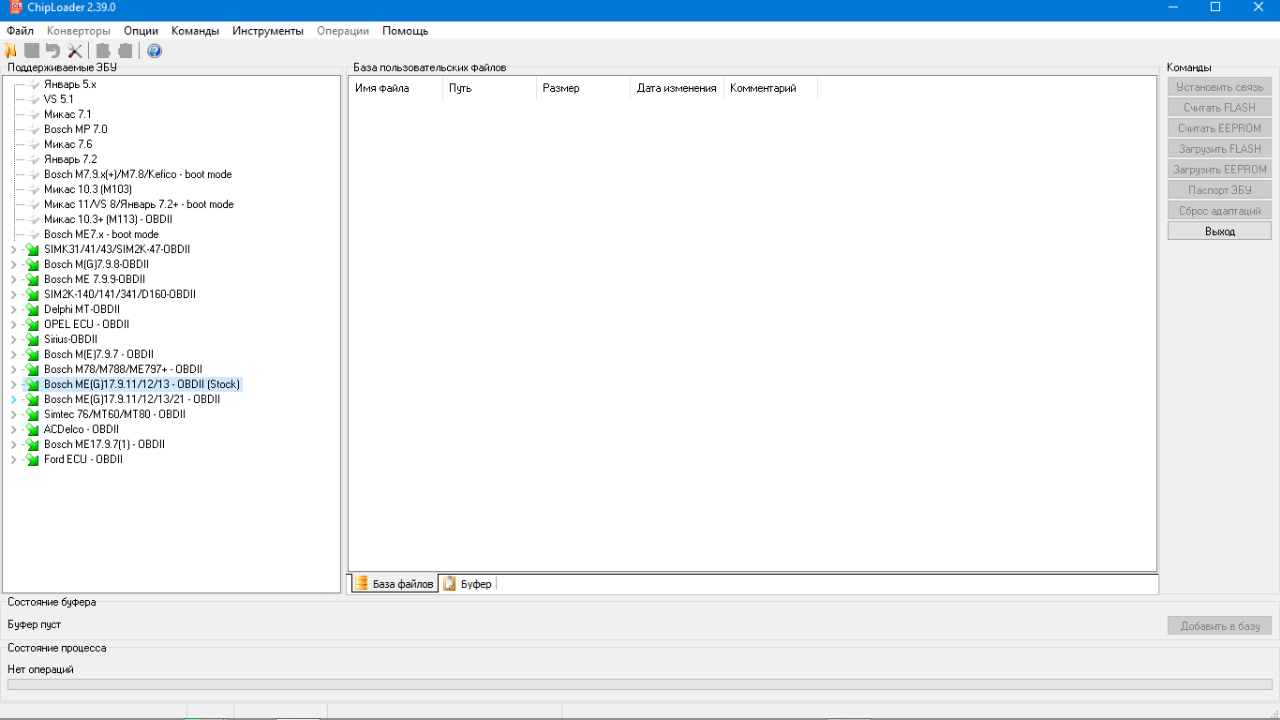Open the Файл menu
Screen dimensions: 1280x720
click(x=20, y=31)
